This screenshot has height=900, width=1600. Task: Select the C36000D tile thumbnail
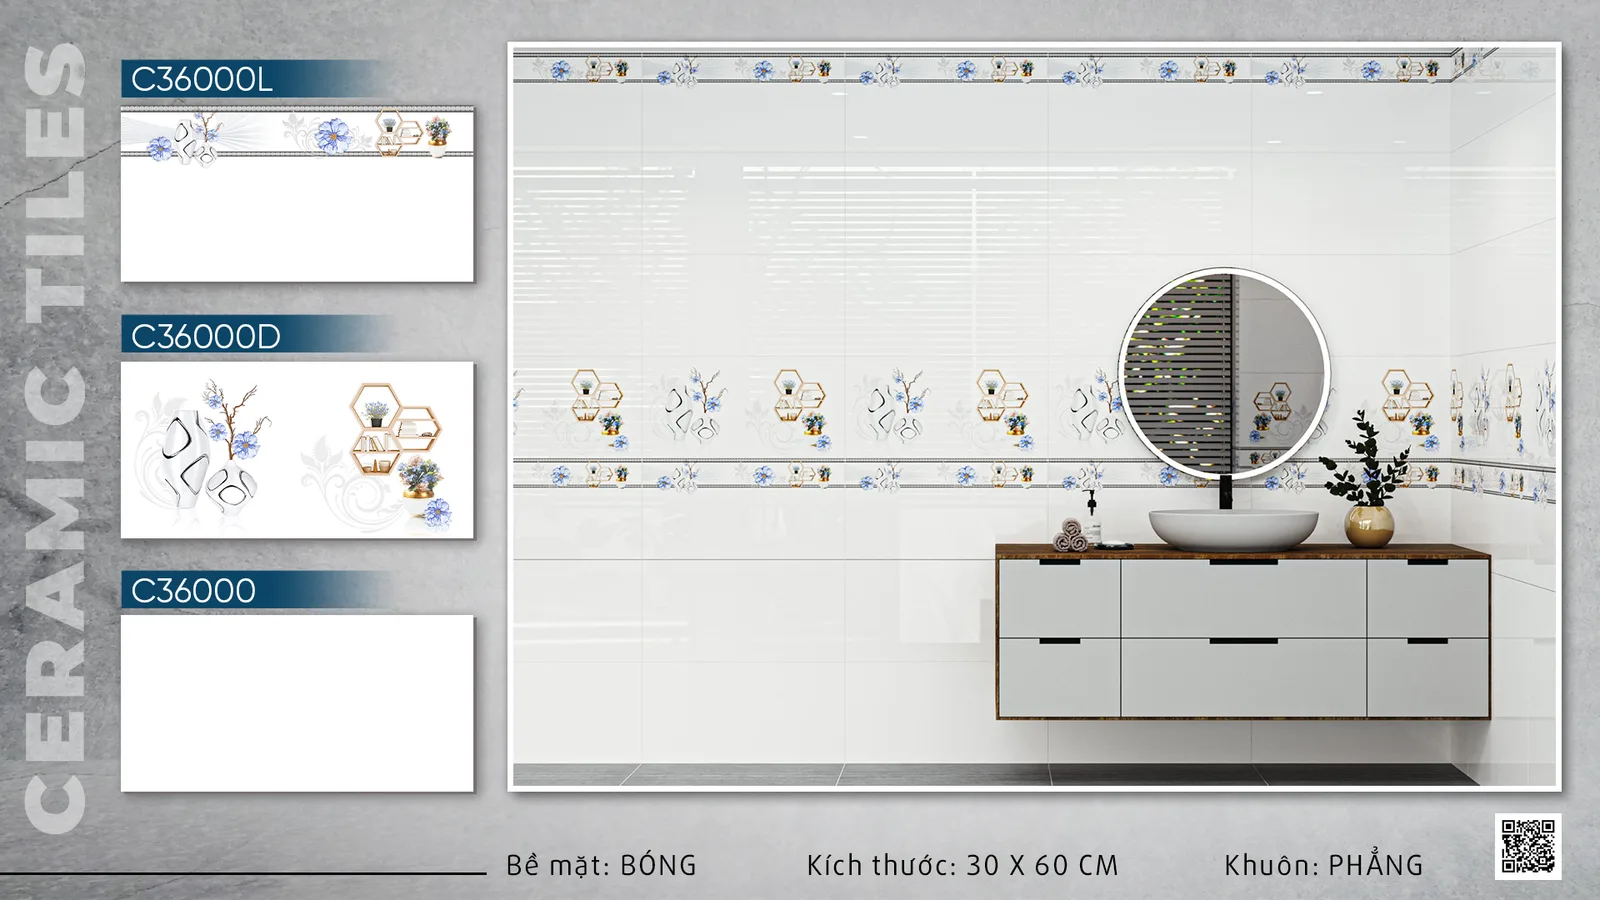click(297, 450)
